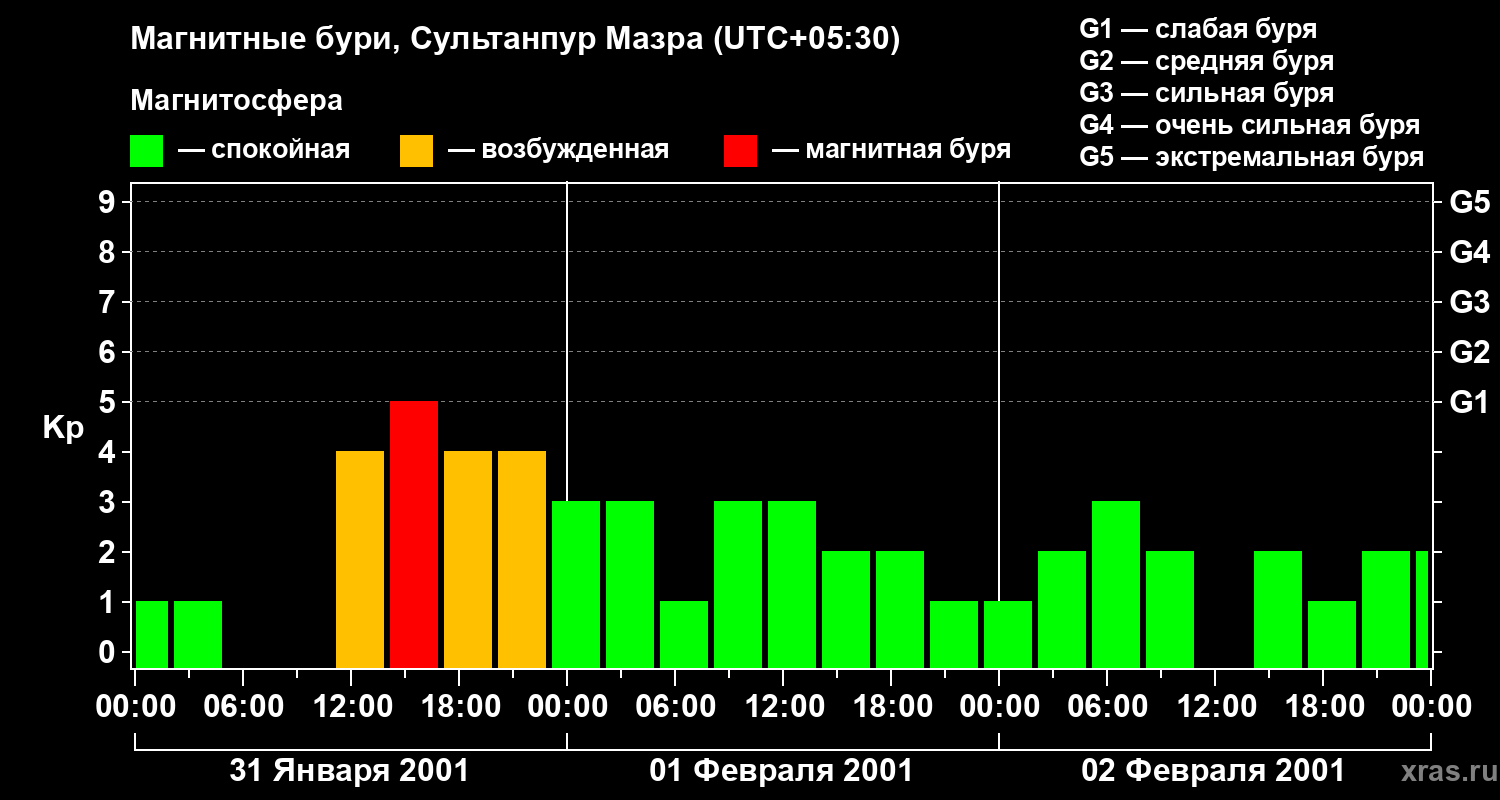The height and width of the screenshot is (800, 1500).
Task: Select the Kp 3 green bar on 02 February
Action: click(1116, 584)
